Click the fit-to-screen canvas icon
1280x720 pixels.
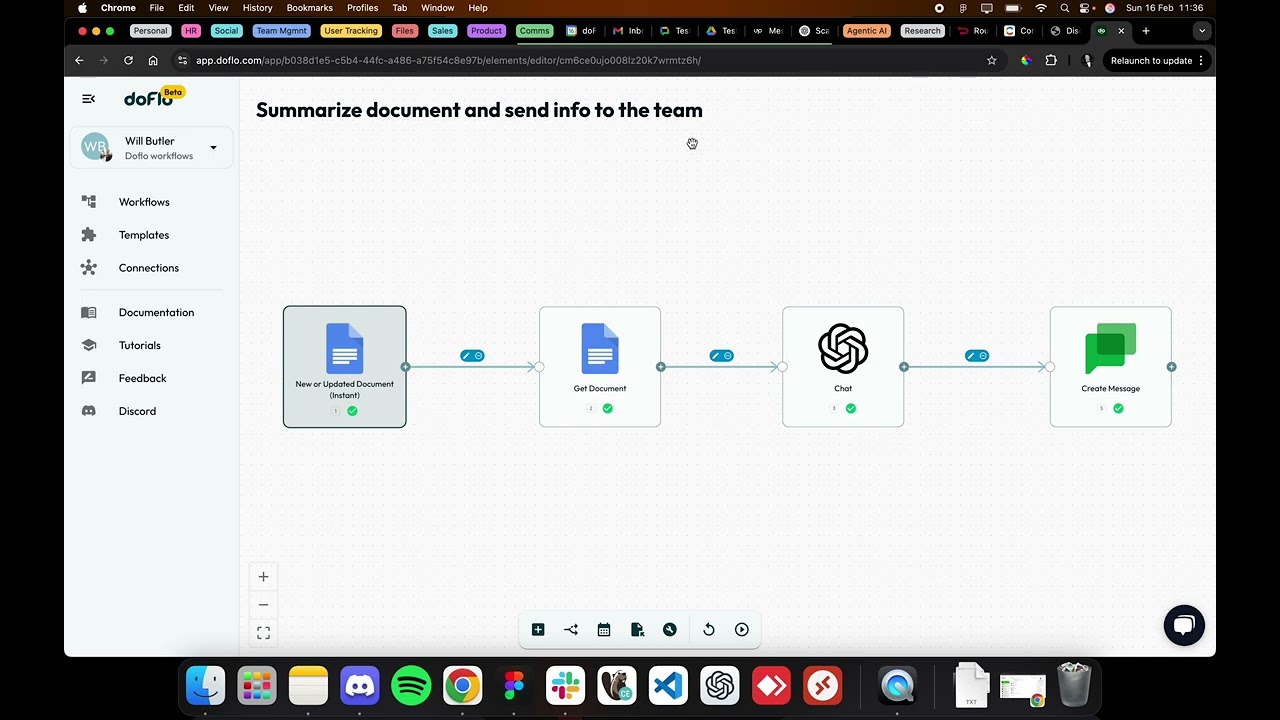[263, 633]
